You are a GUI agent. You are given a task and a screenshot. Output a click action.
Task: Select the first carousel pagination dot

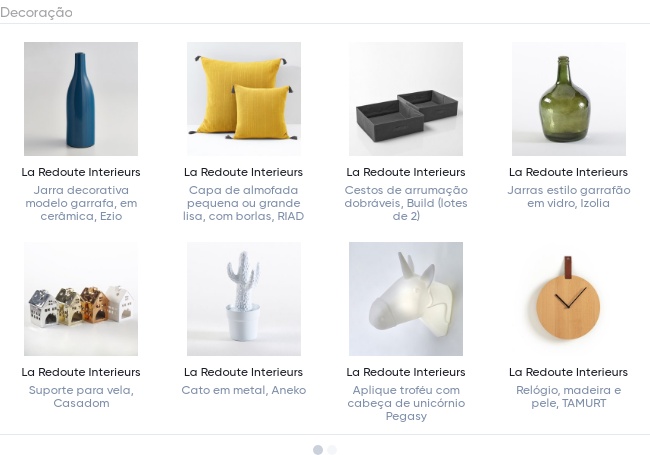click(318, 450)
